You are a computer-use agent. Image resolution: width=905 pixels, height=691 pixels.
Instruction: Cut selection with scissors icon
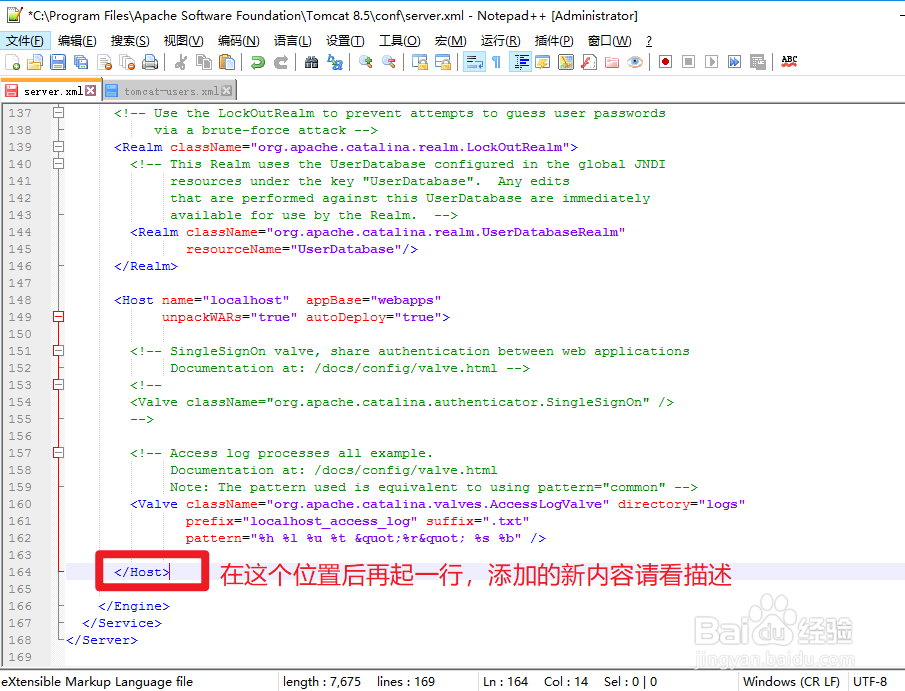click(x=181, y=62)
